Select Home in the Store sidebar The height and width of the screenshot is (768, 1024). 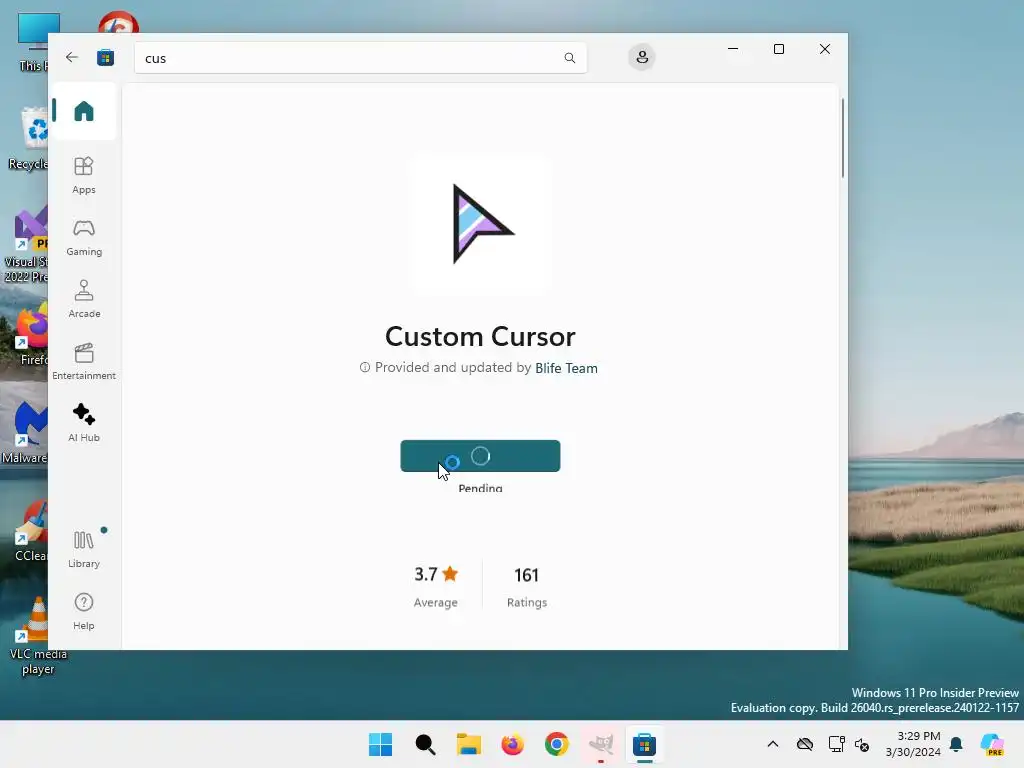point(84,111)
